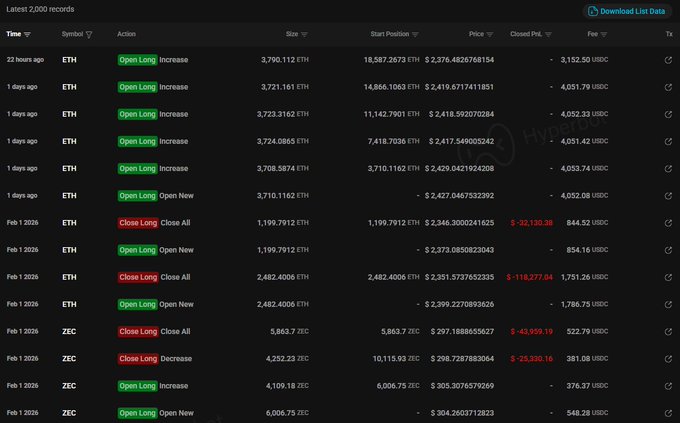This screenshot has height=423, width=680.
Task: Select size 4,109.18 ZEC
Action: (x=288, y=386)
